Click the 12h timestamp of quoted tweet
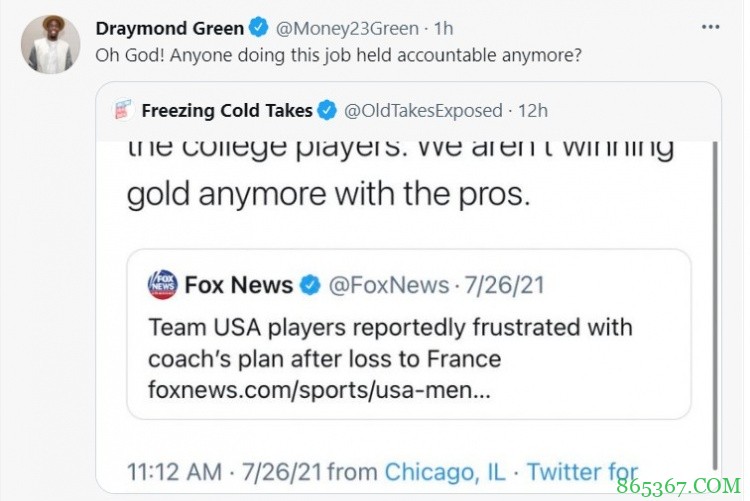This screenshot has height=501, width=750. coord(533,110)
